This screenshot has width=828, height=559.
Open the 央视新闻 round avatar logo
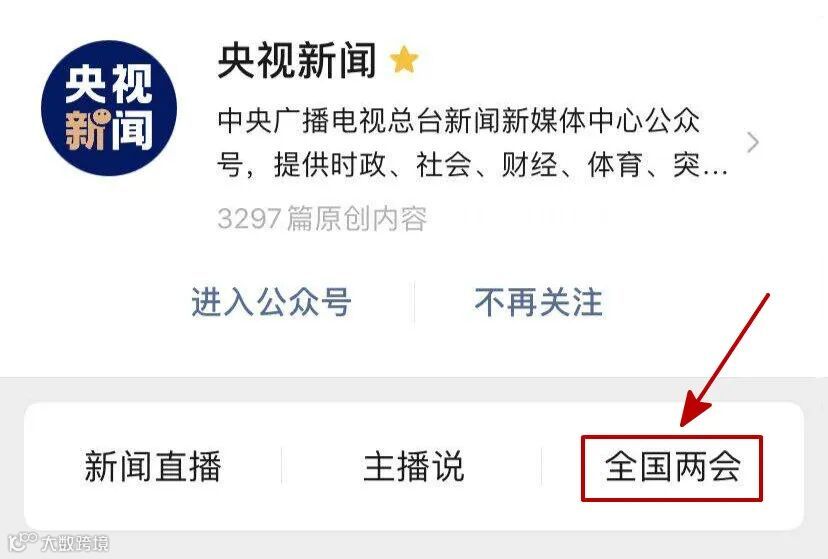(x=109, y=108)
